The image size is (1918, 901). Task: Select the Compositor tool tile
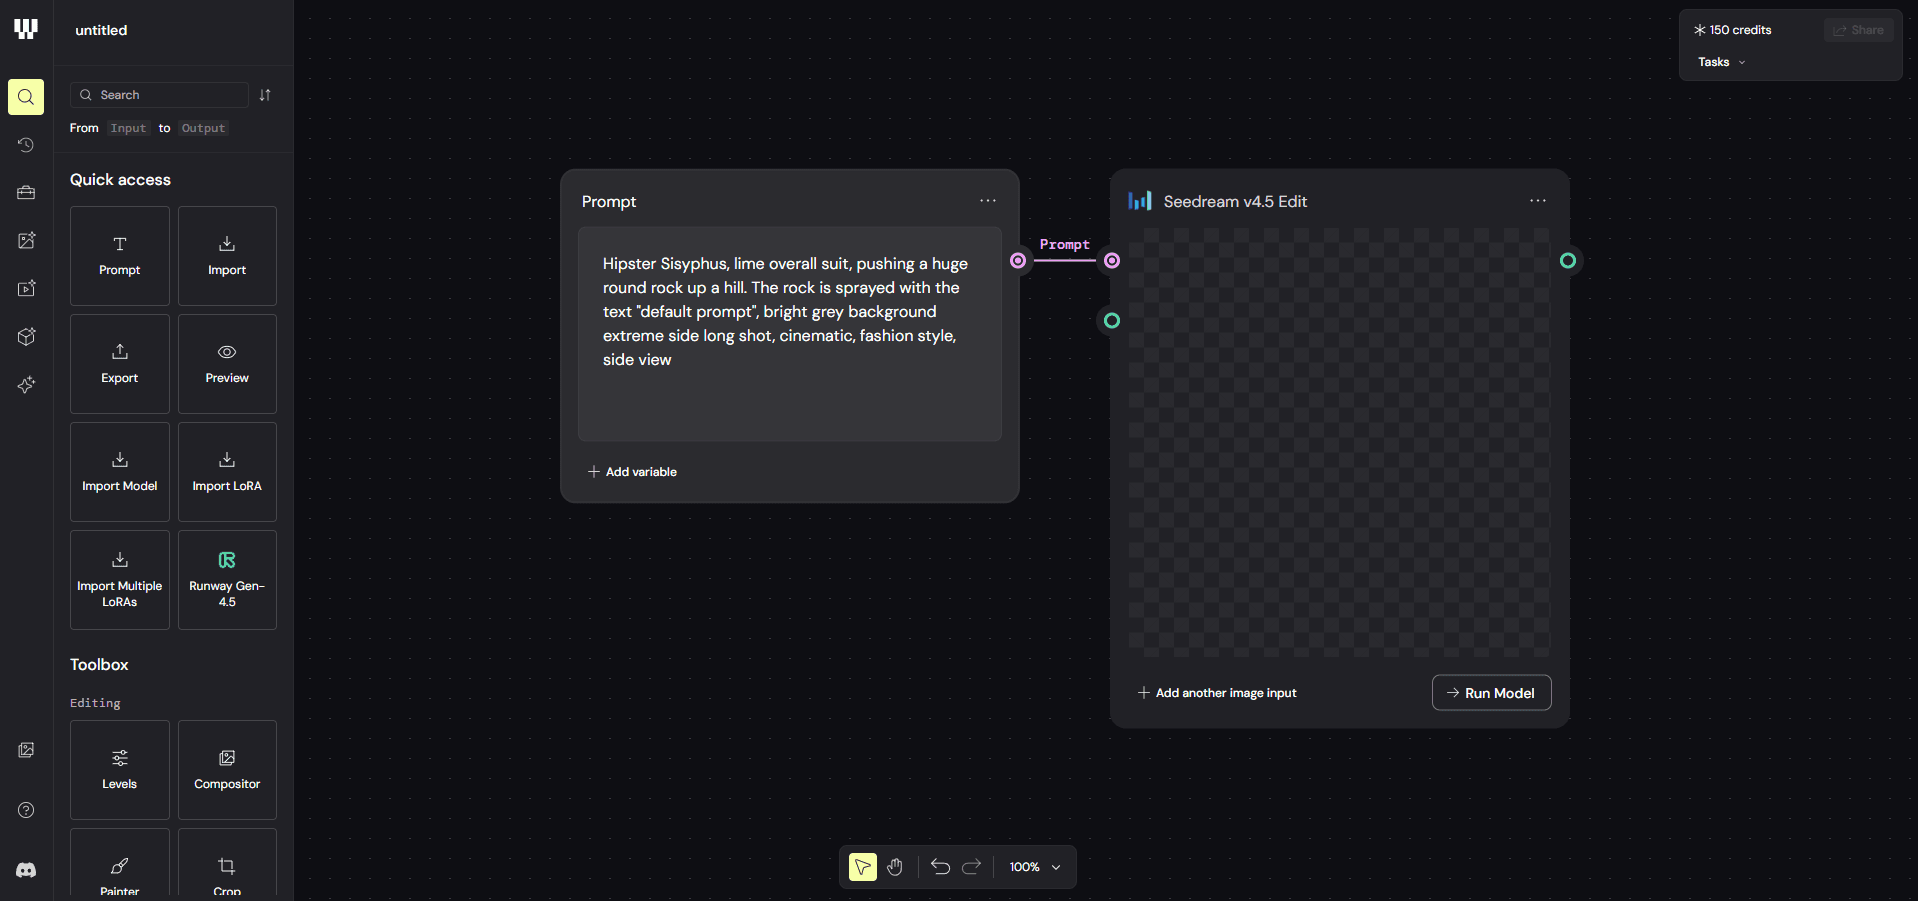(x=227, y=770)
